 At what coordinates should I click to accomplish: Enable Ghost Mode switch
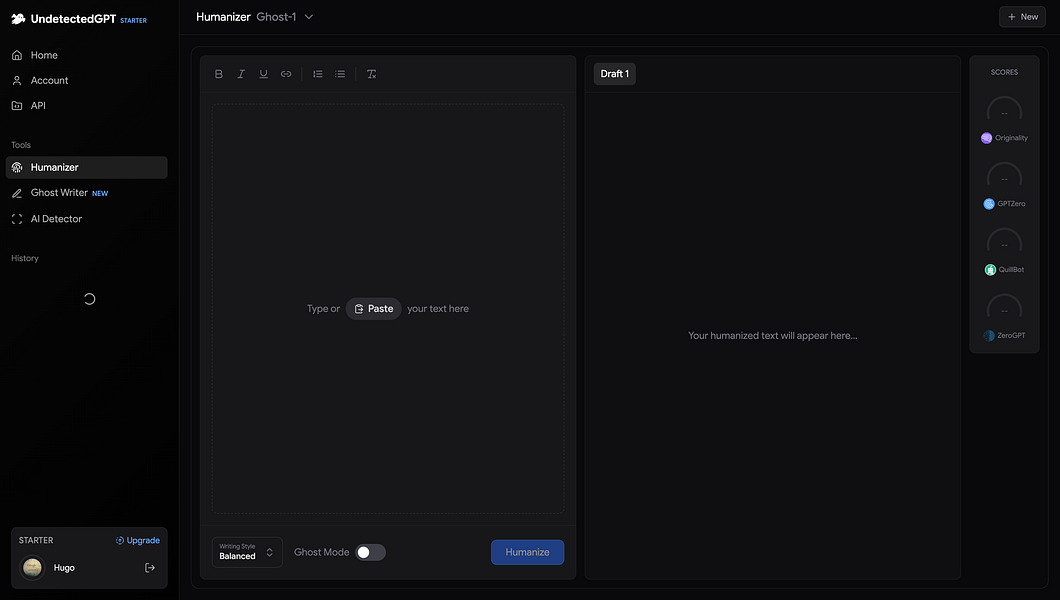(370, 552)
